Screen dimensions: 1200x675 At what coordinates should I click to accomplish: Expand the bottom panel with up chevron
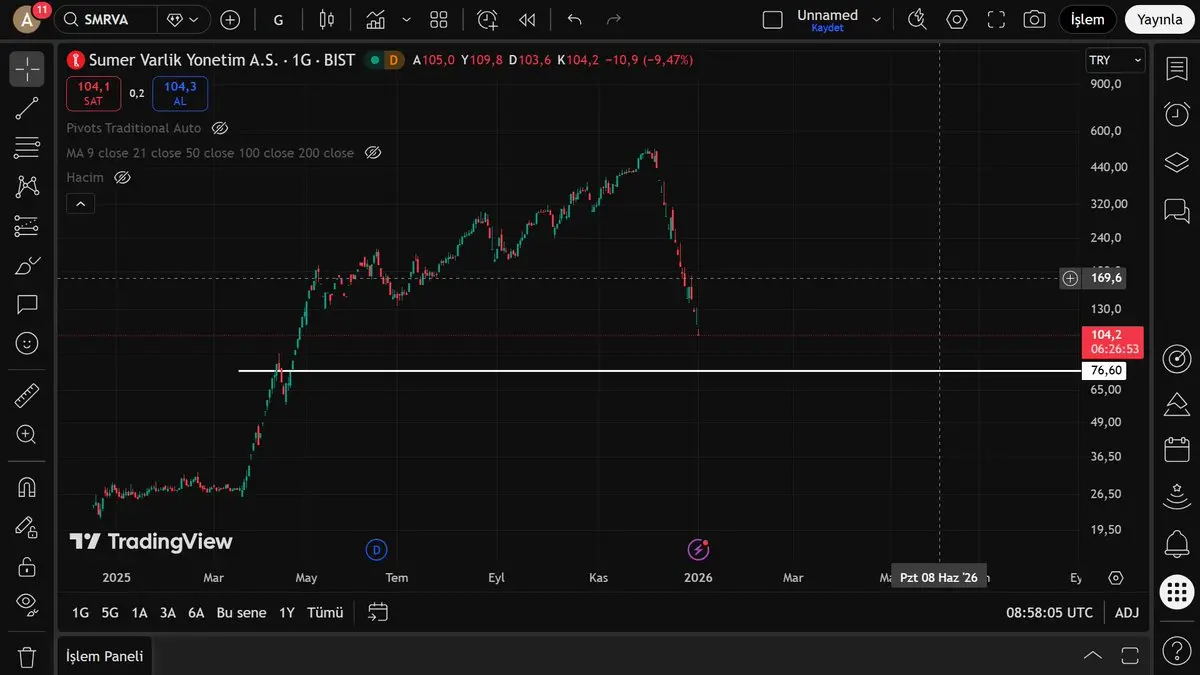click(x=1093, y=656)
